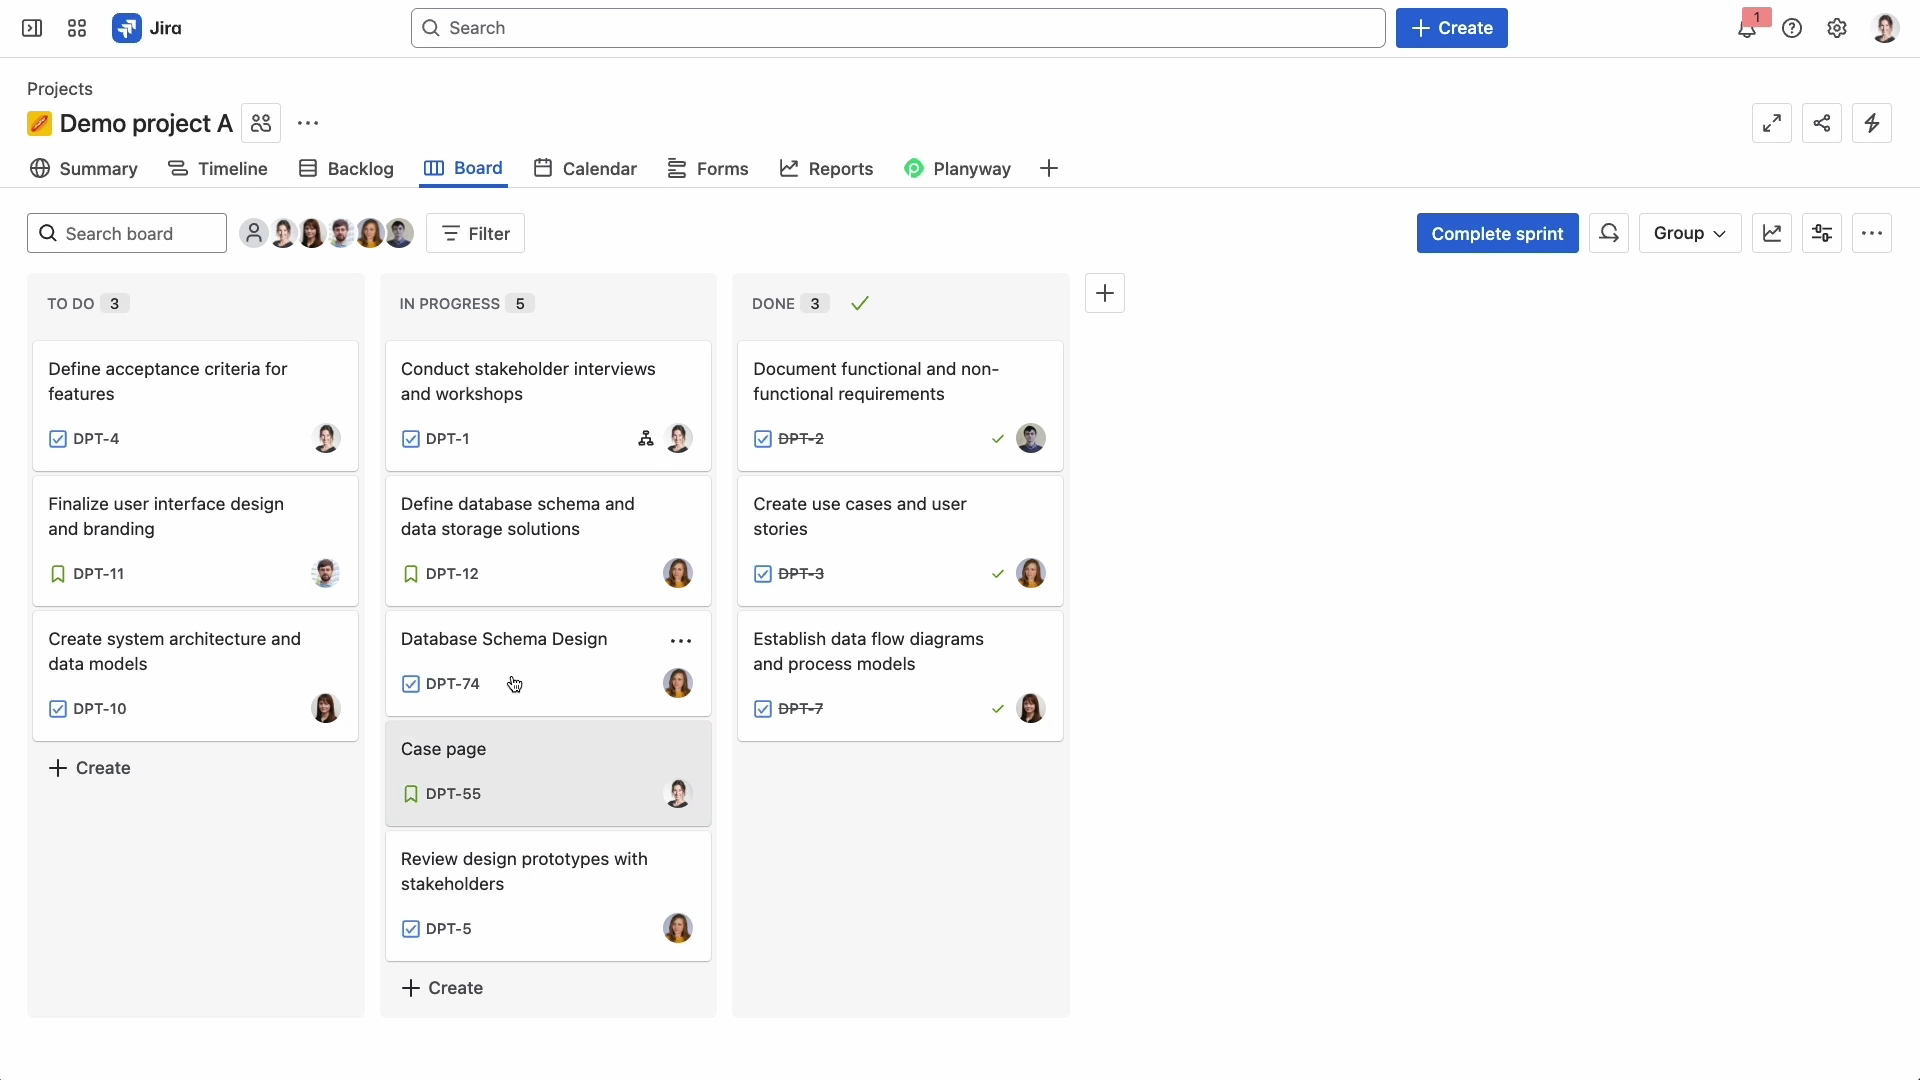Switch to the Backlog tab
1920x1080 pixels.
click(x=346, y=169)
